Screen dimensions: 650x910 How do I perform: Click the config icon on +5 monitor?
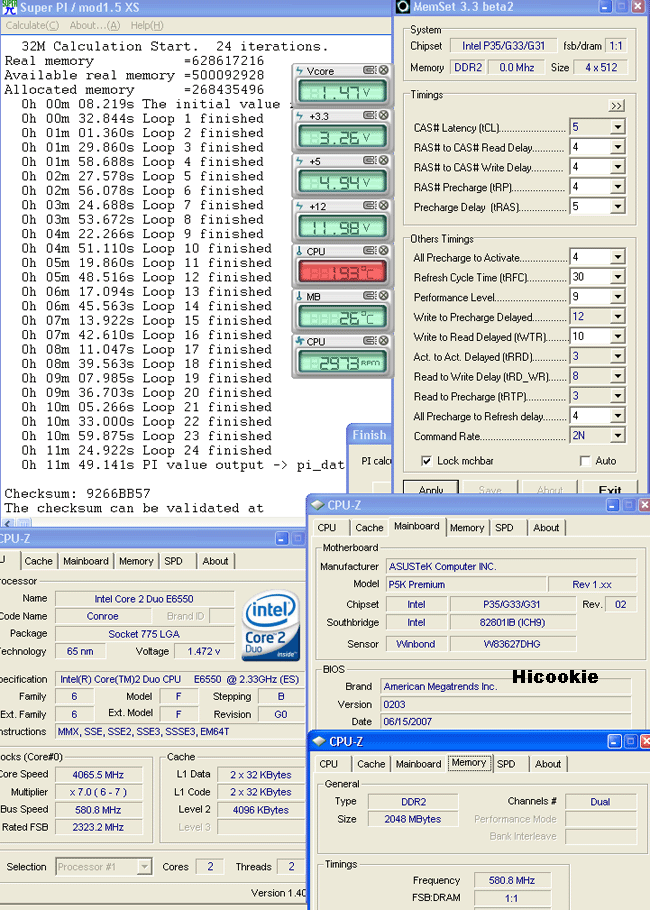tap(369, 161)
